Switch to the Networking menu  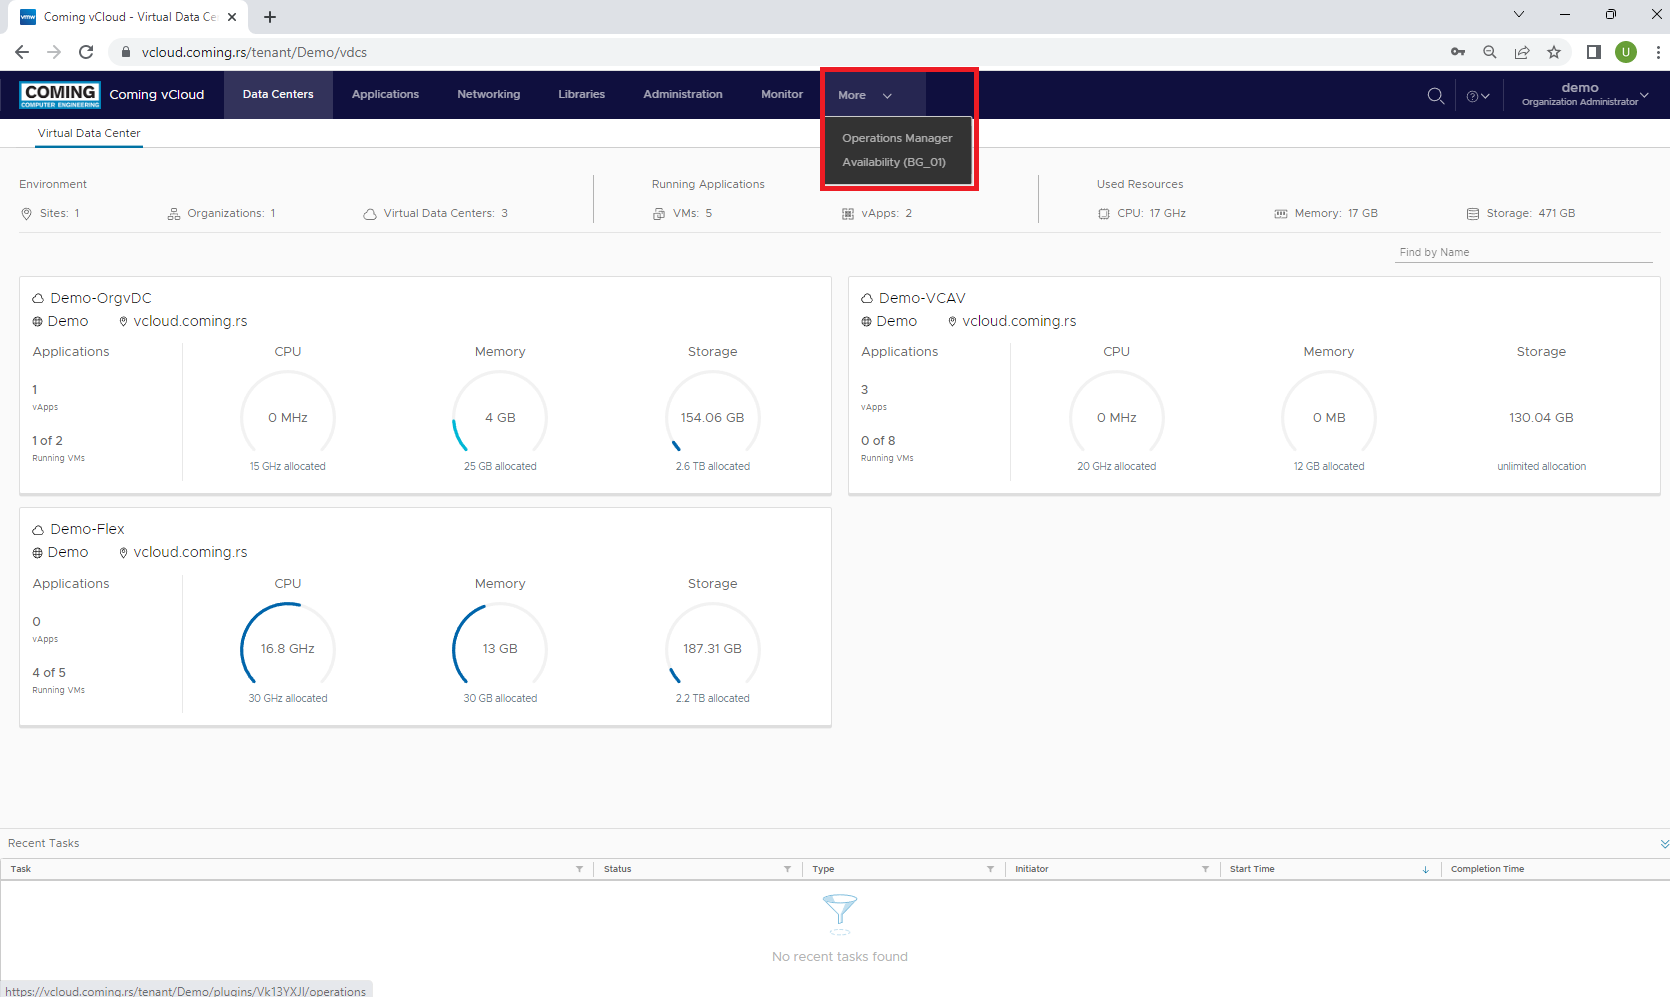pos(488,94)
